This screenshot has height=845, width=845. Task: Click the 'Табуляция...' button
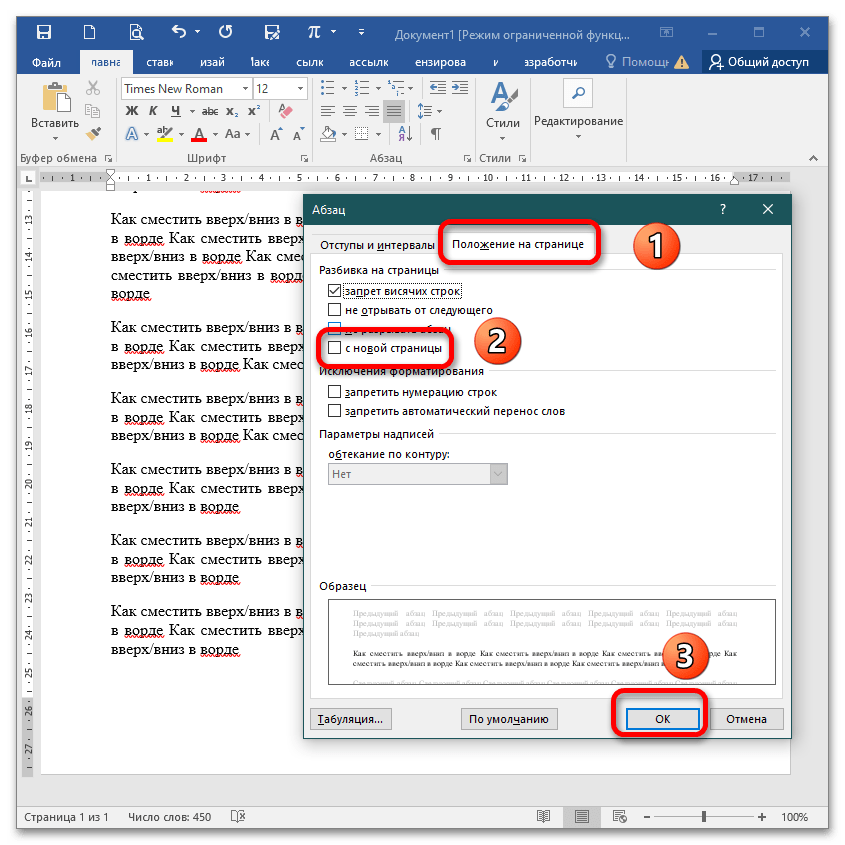(x=349, y=718)
